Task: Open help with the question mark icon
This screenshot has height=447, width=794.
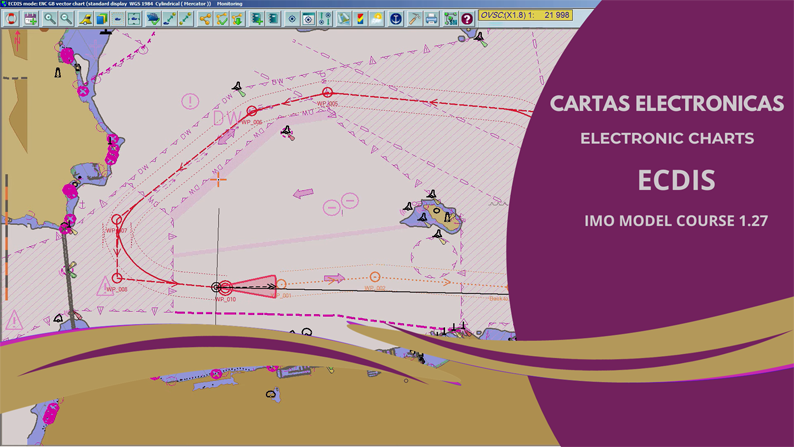Action: [467, 19]
